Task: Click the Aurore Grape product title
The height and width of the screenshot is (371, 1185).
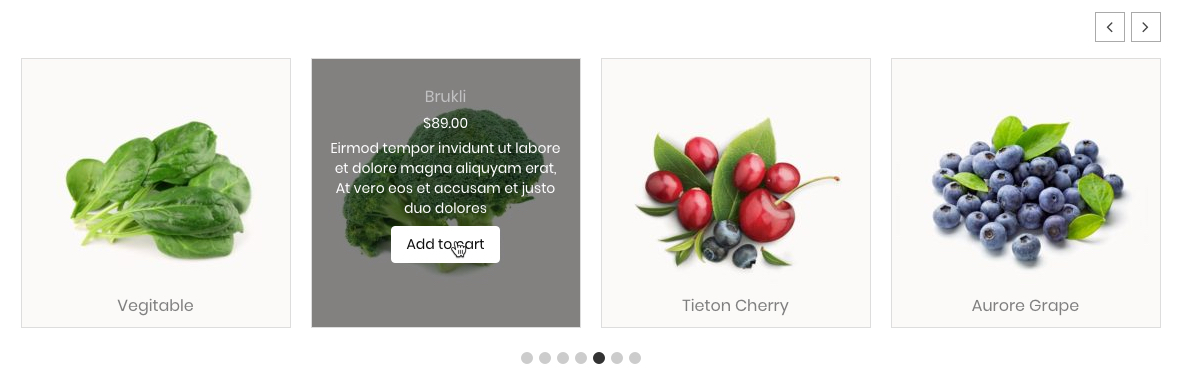Action: click(x=1025, y=305)
